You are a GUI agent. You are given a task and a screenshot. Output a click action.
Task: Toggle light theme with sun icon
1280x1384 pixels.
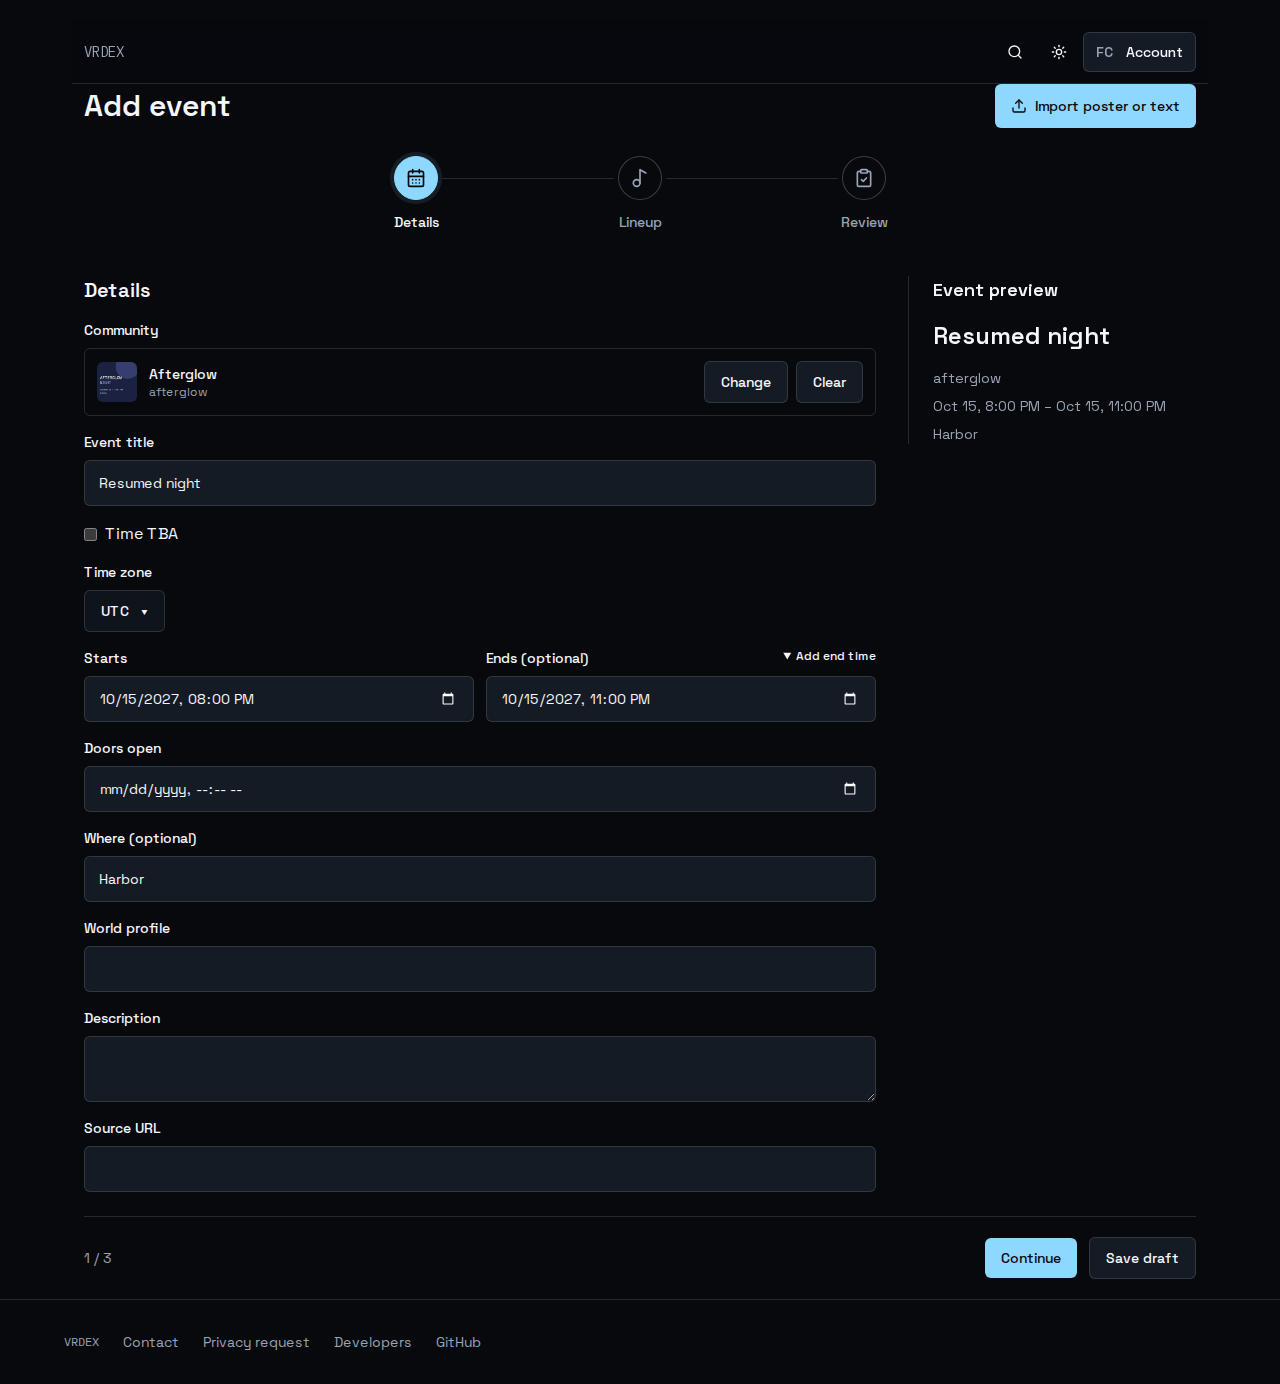pyautogui.click(x=1059, y=52)
